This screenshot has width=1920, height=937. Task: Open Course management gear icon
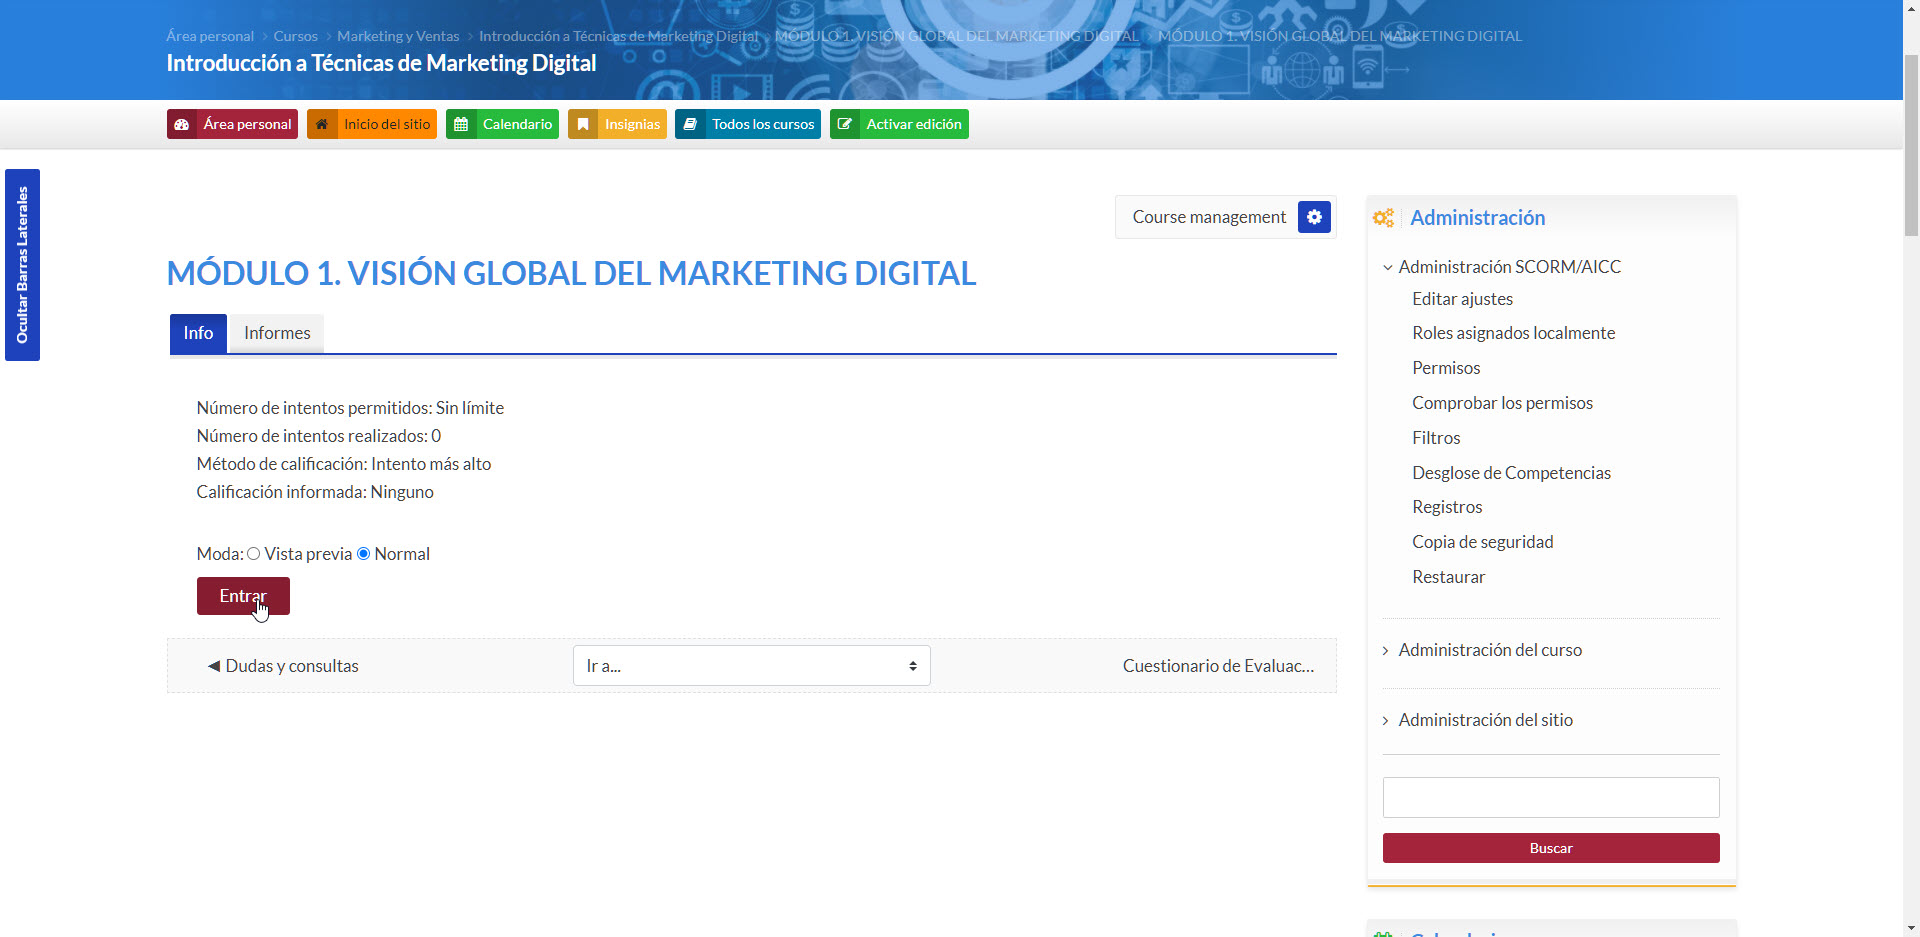tap(1314, 217)
